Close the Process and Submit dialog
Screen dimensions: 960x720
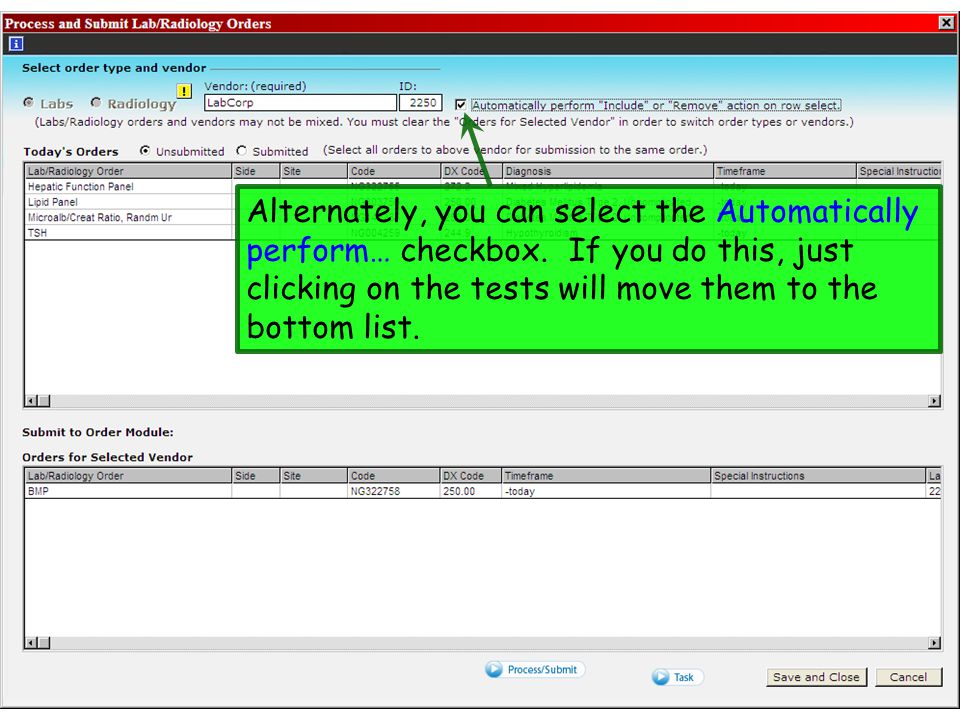[x=946, y=23]
